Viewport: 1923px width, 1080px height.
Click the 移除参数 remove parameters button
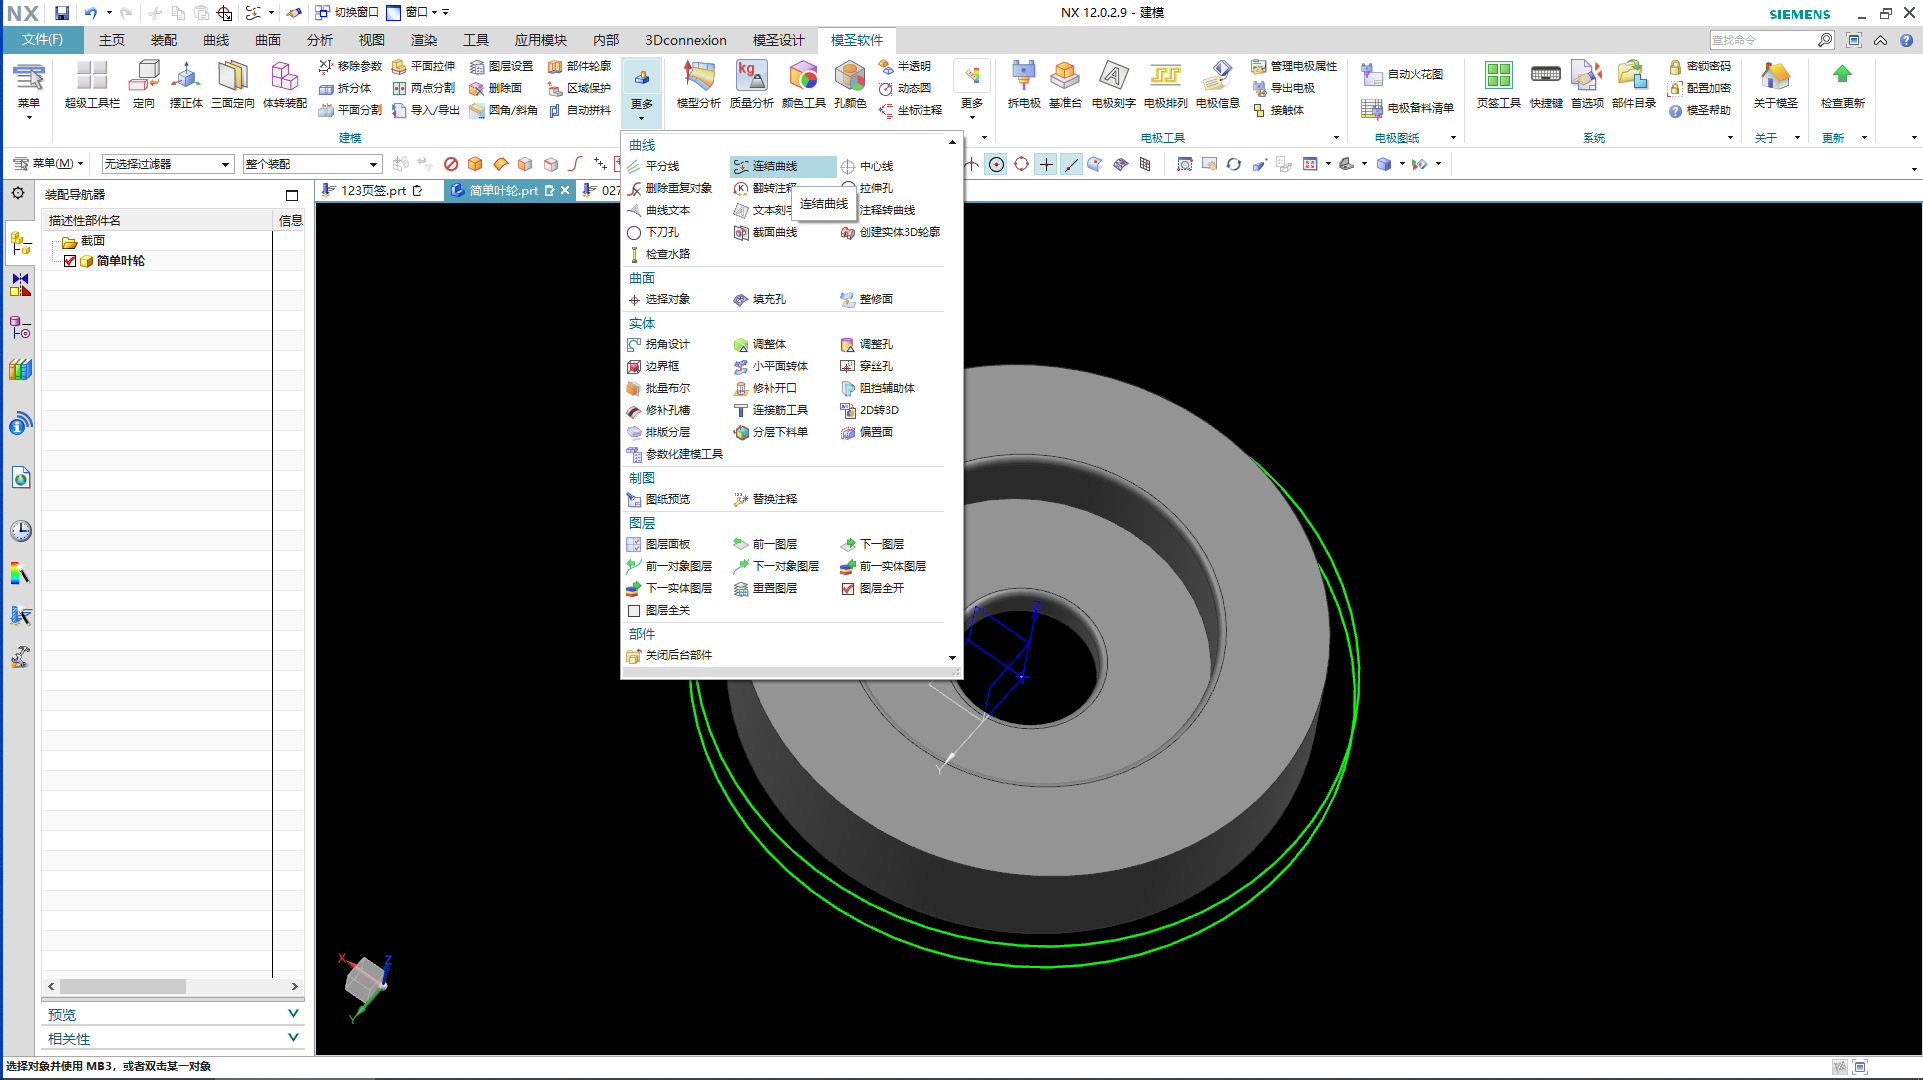tap(350, 66)
